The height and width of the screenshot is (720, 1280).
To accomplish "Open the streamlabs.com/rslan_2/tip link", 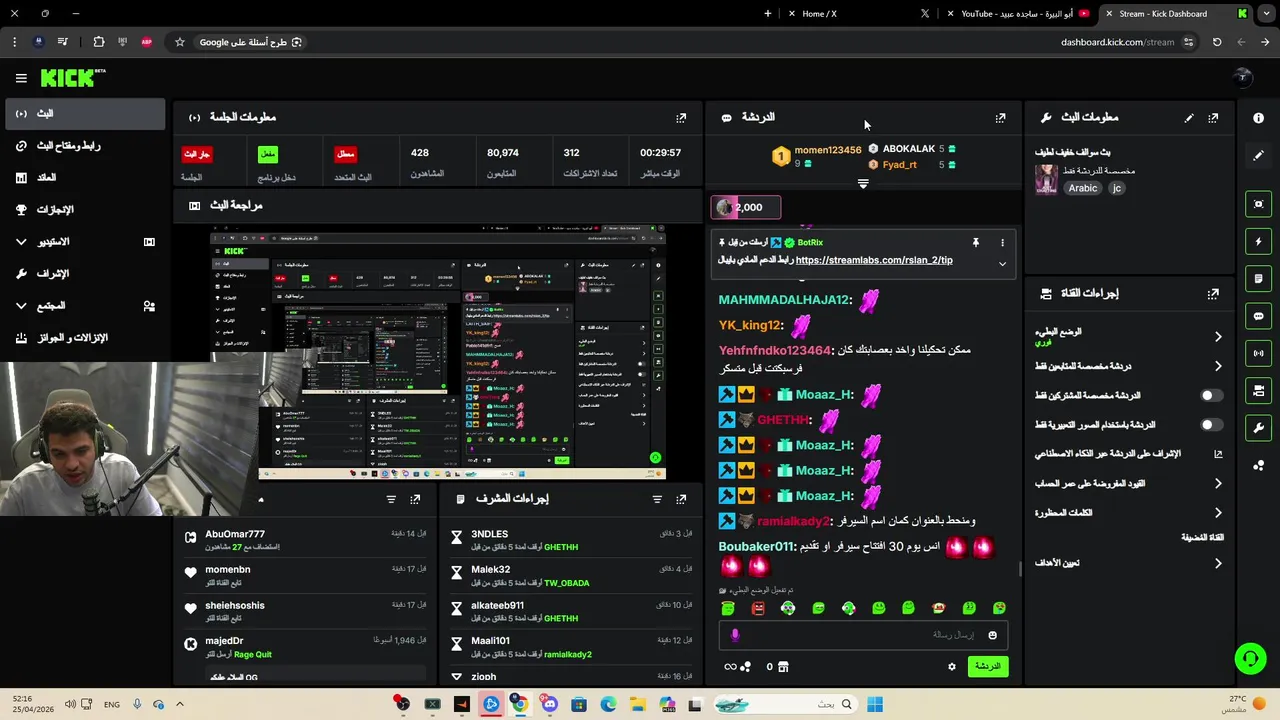I will point(874,260).
